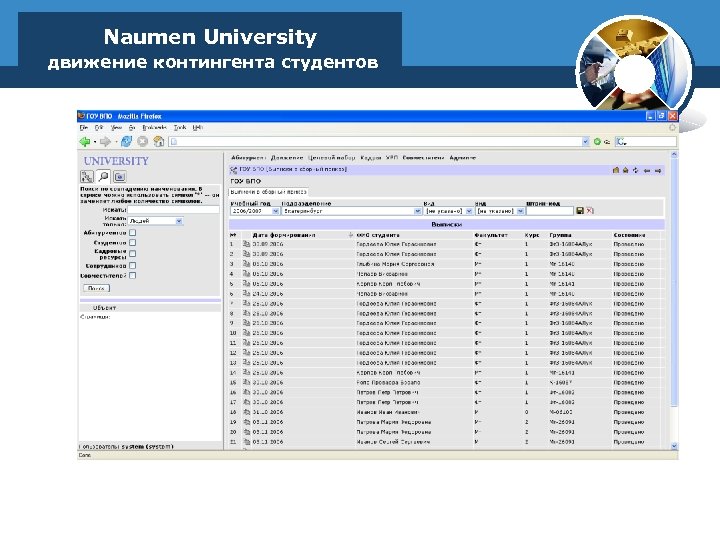
Task: Open the third sidebar tab icon under UNIVERSITY
Action: (119, 176)
